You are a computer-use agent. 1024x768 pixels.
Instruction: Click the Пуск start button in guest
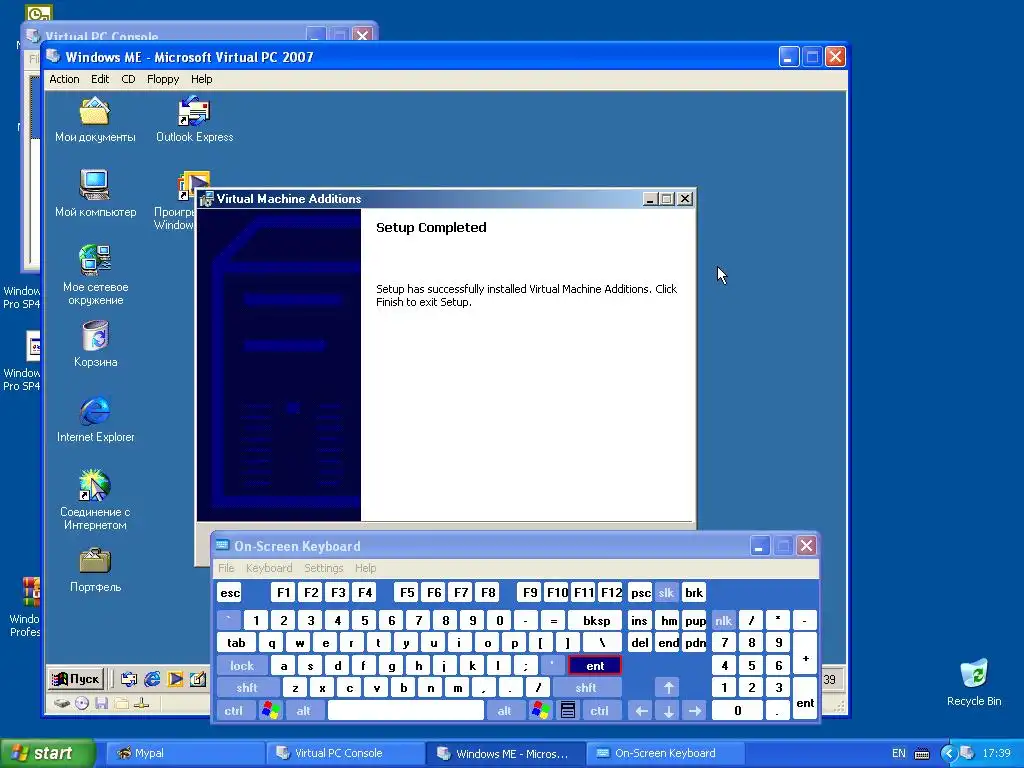pyautogui.click(x=76, y=679)
